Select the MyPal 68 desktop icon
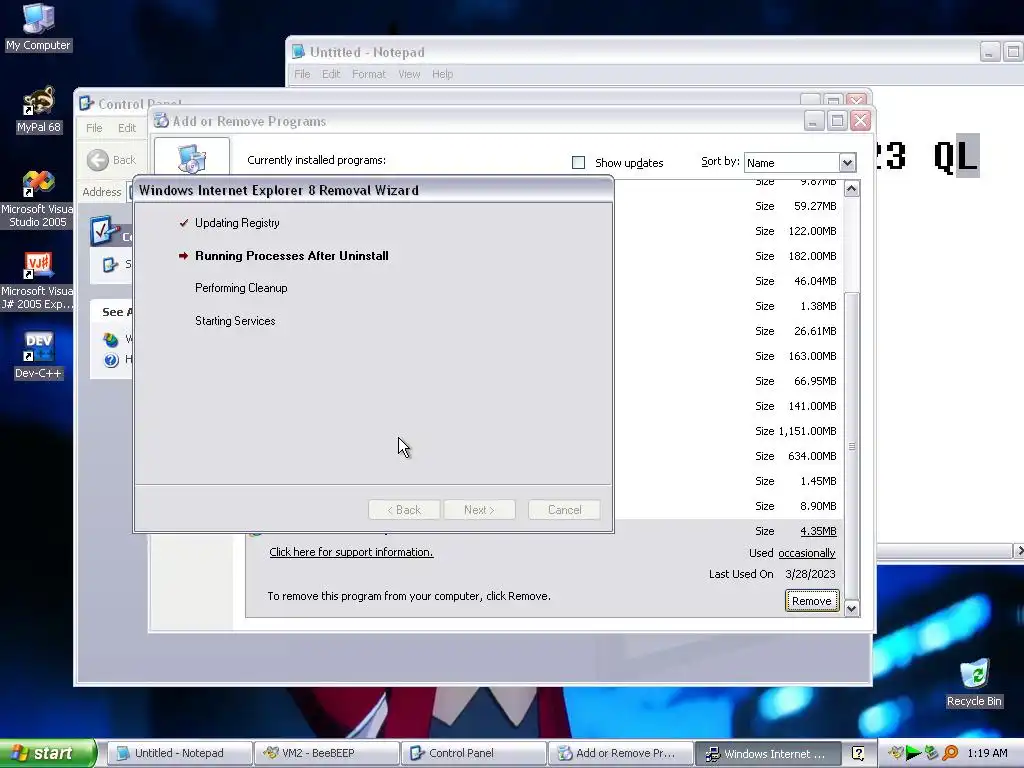 click(38, 109)
